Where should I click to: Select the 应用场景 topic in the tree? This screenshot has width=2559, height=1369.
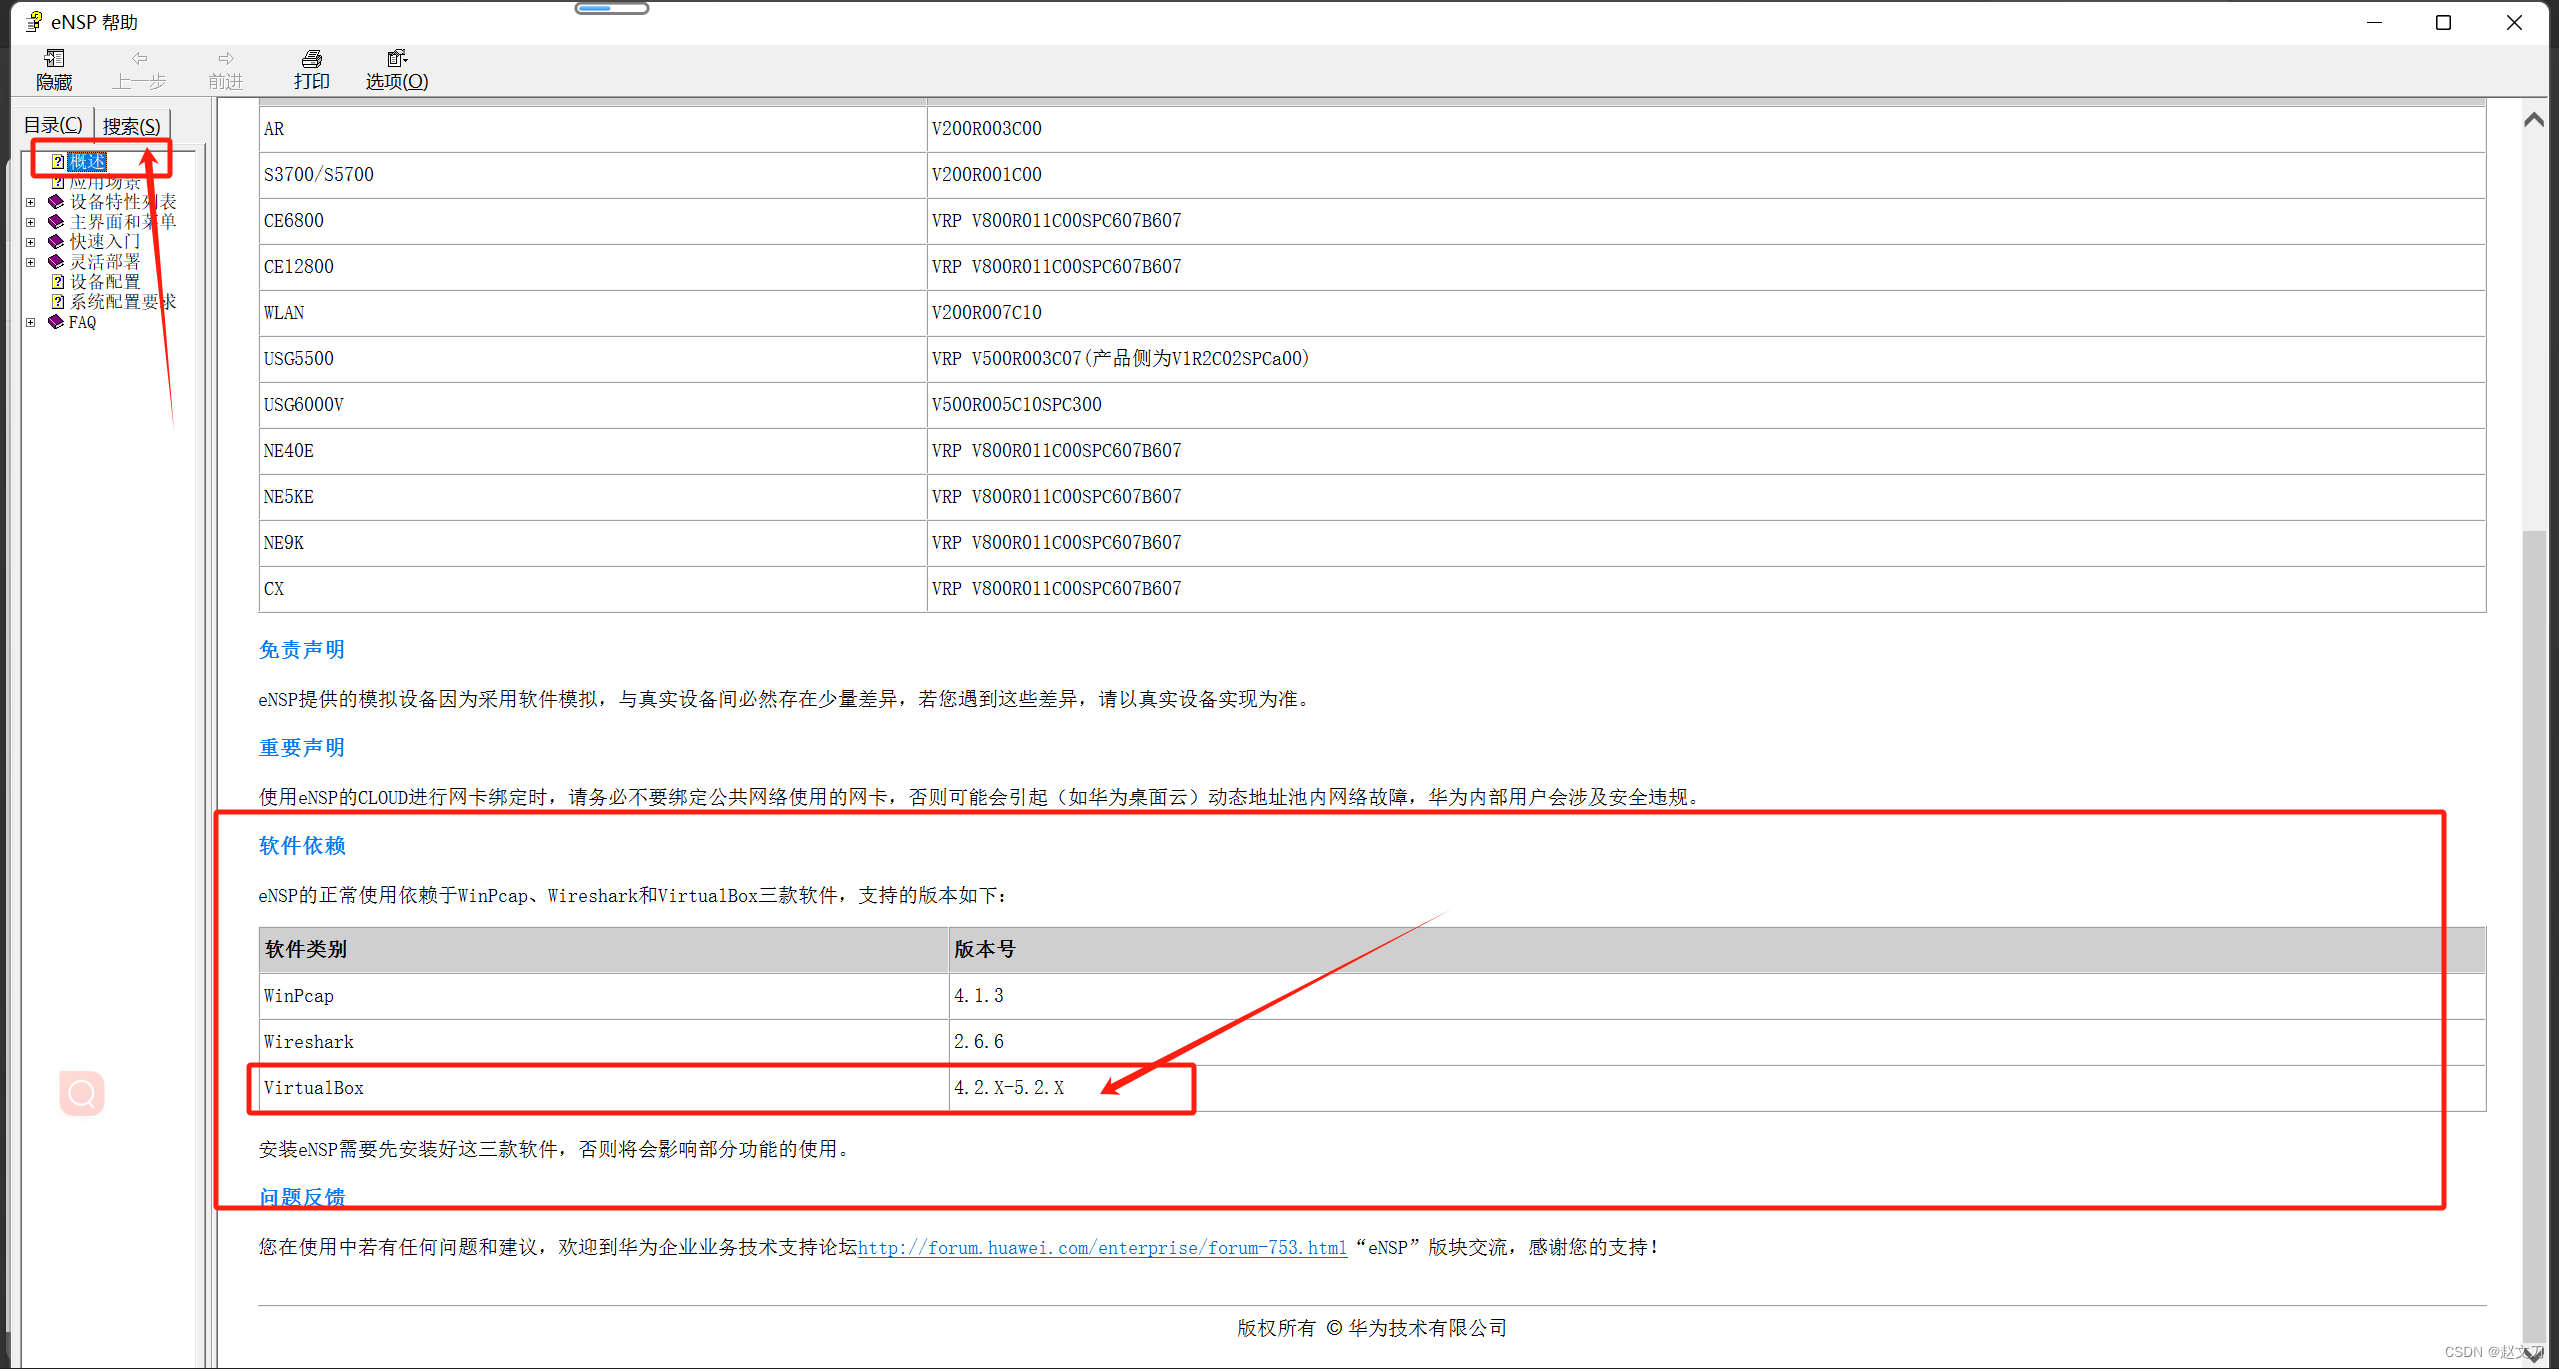coord(105,183)
